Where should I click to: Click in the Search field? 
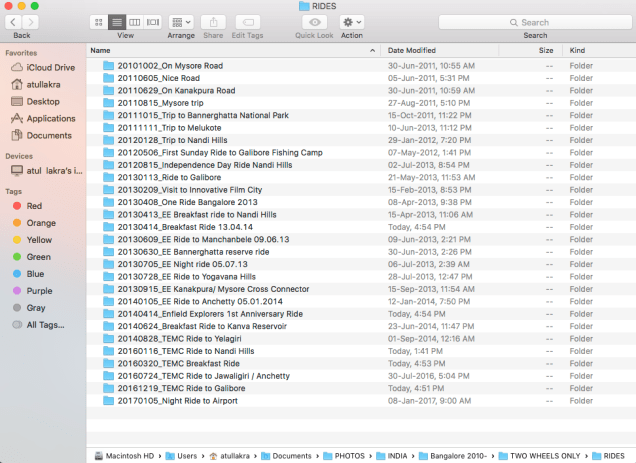(534, 22)
